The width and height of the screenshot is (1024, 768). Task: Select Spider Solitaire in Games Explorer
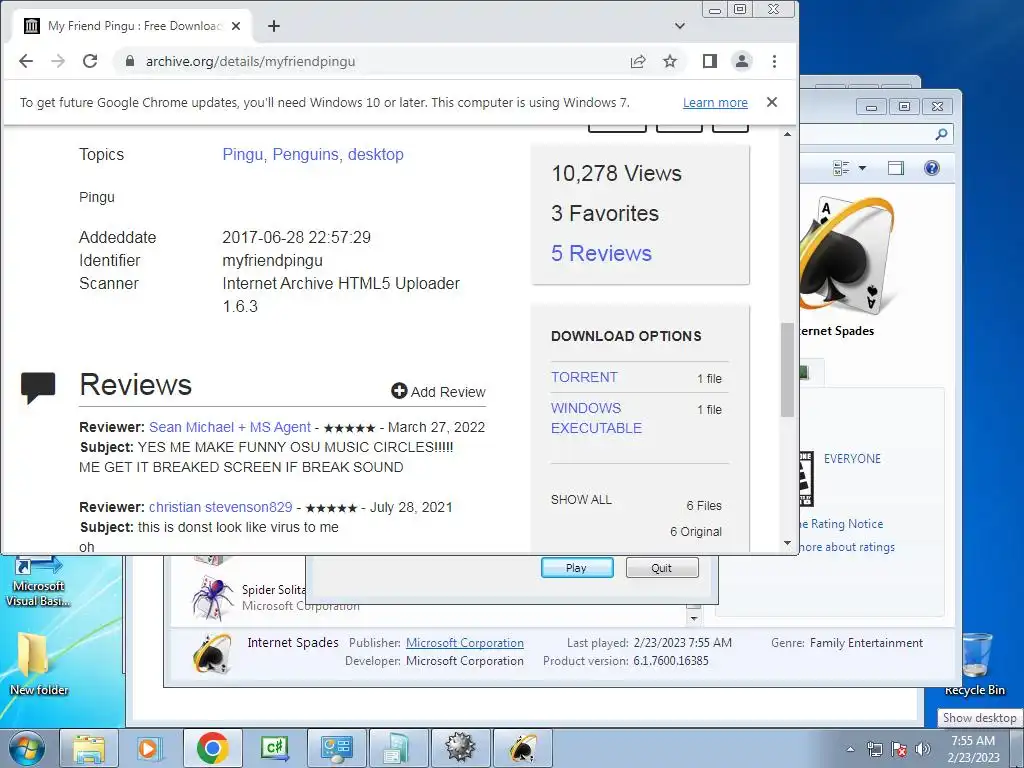tap(274, 598)
